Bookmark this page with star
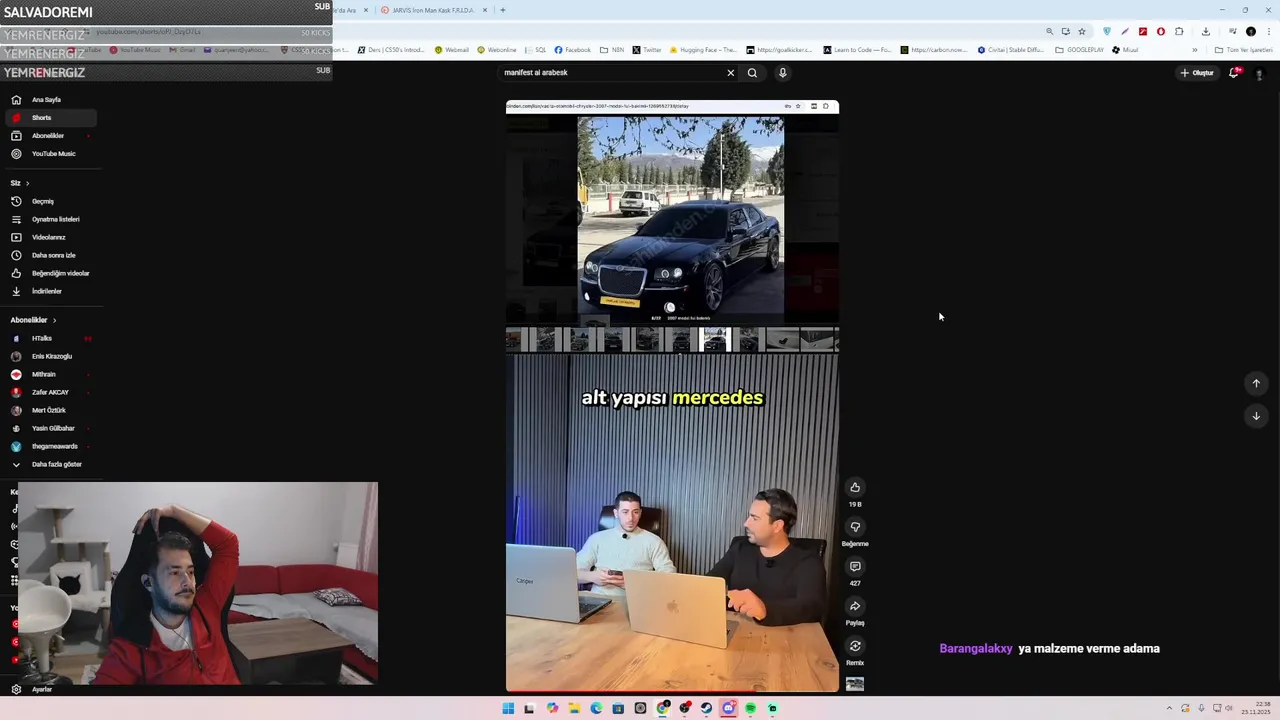The image size is (1280, 720). (1082, 31)
